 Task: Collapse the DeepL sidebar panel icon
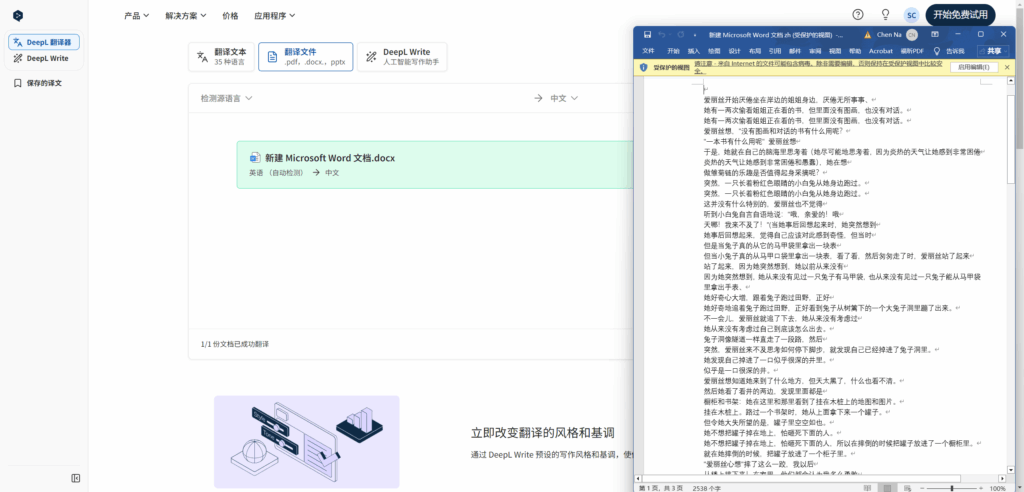76,478
